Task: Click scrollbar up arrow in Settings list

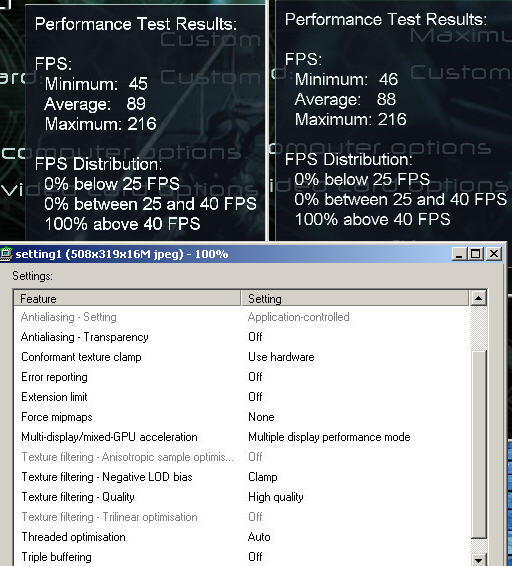Action: tap(478, 298)
